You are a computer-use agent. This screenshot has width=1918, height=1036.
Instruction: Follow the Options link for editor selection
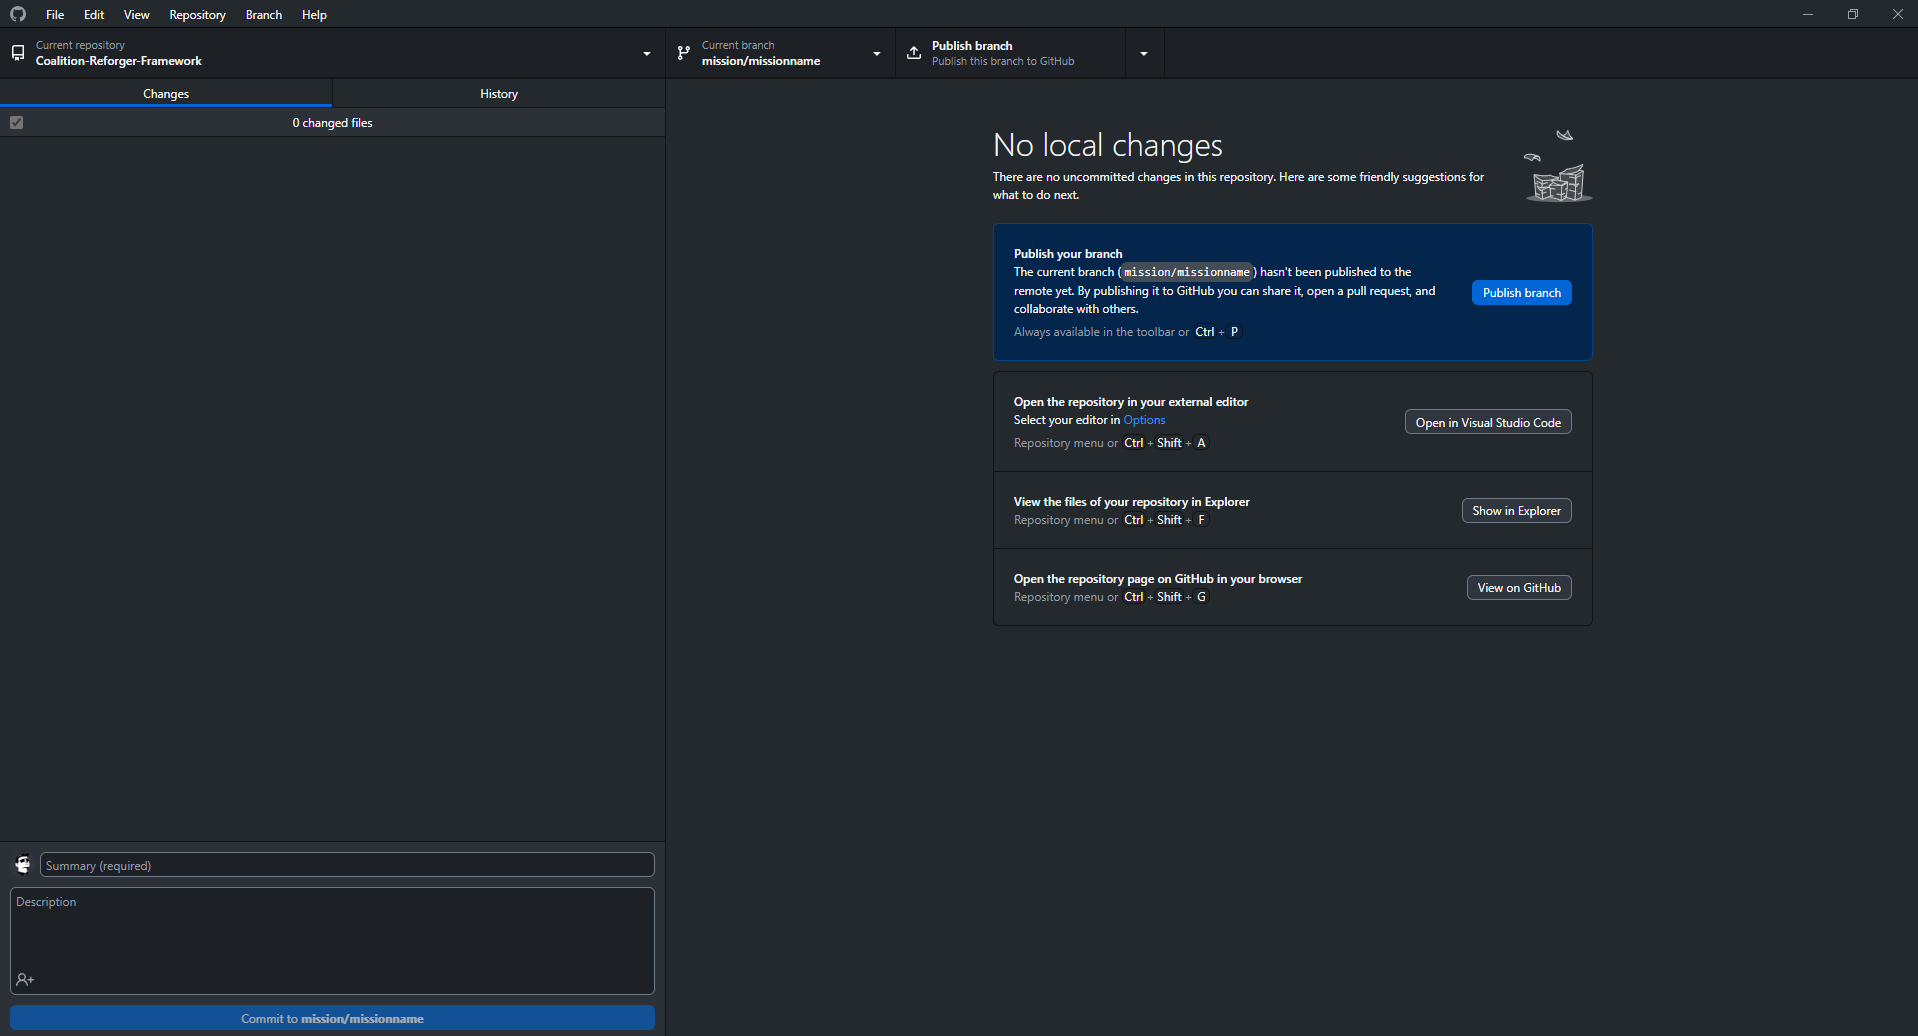coord(1144,420)
